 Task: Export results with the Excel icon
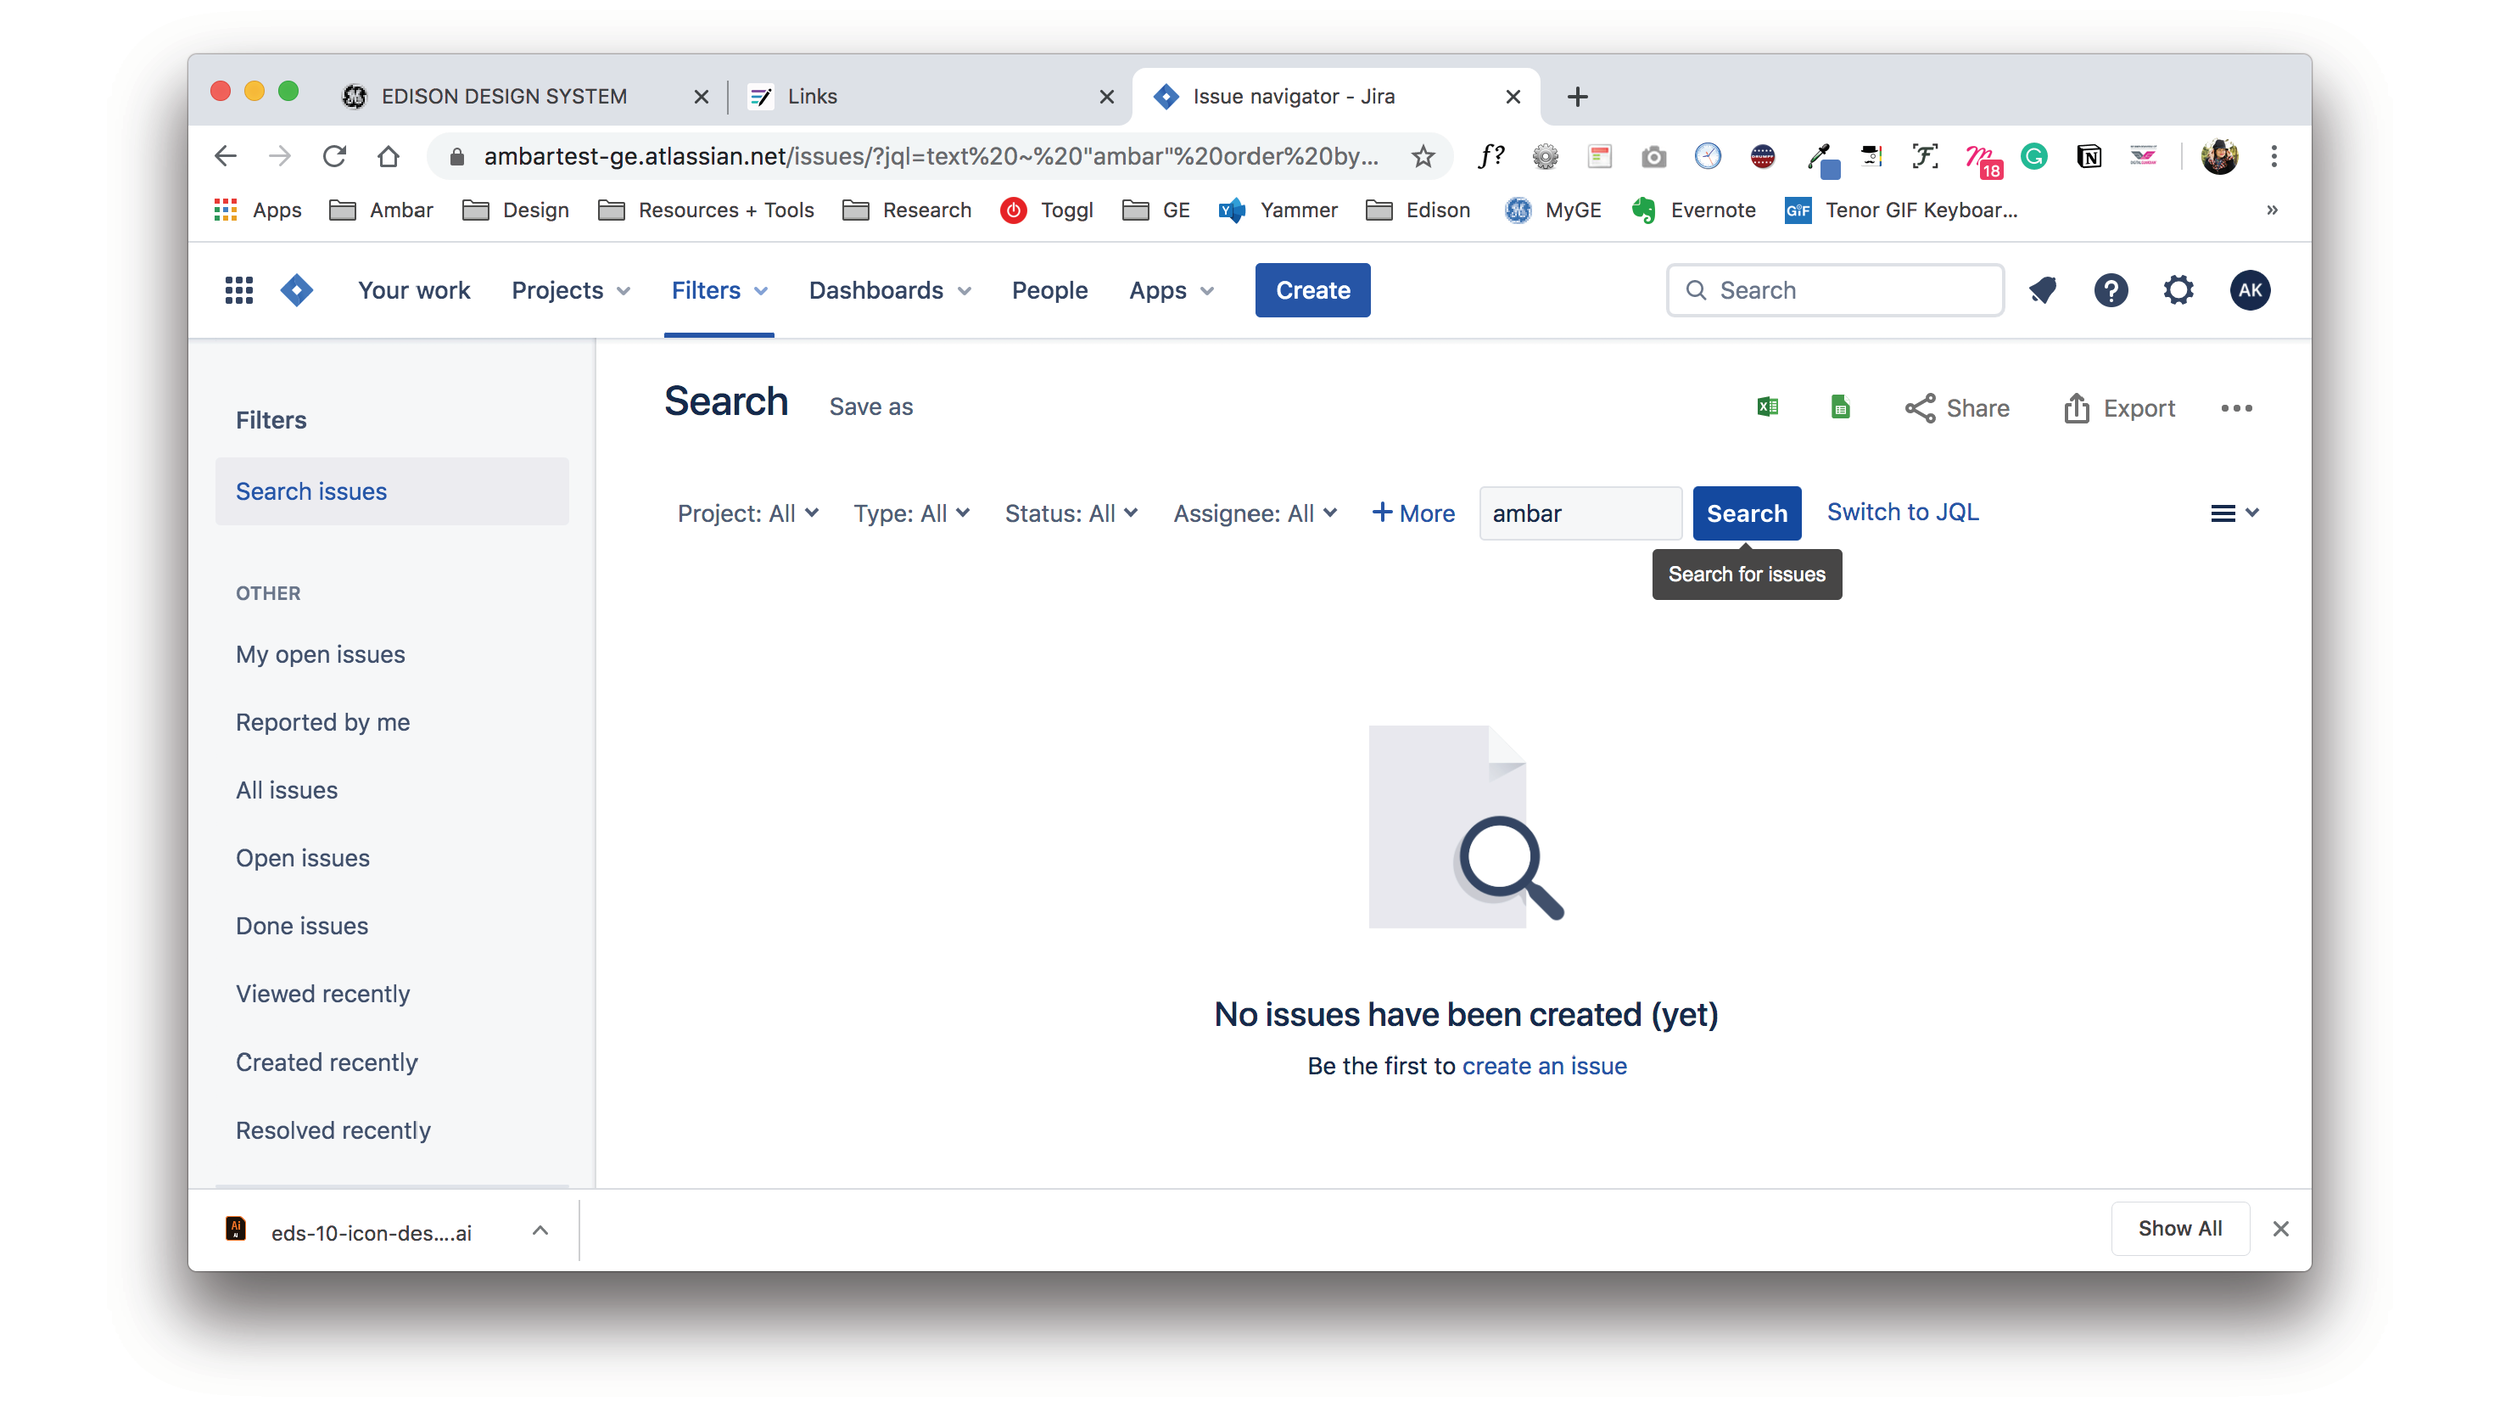click(1767, 407)
